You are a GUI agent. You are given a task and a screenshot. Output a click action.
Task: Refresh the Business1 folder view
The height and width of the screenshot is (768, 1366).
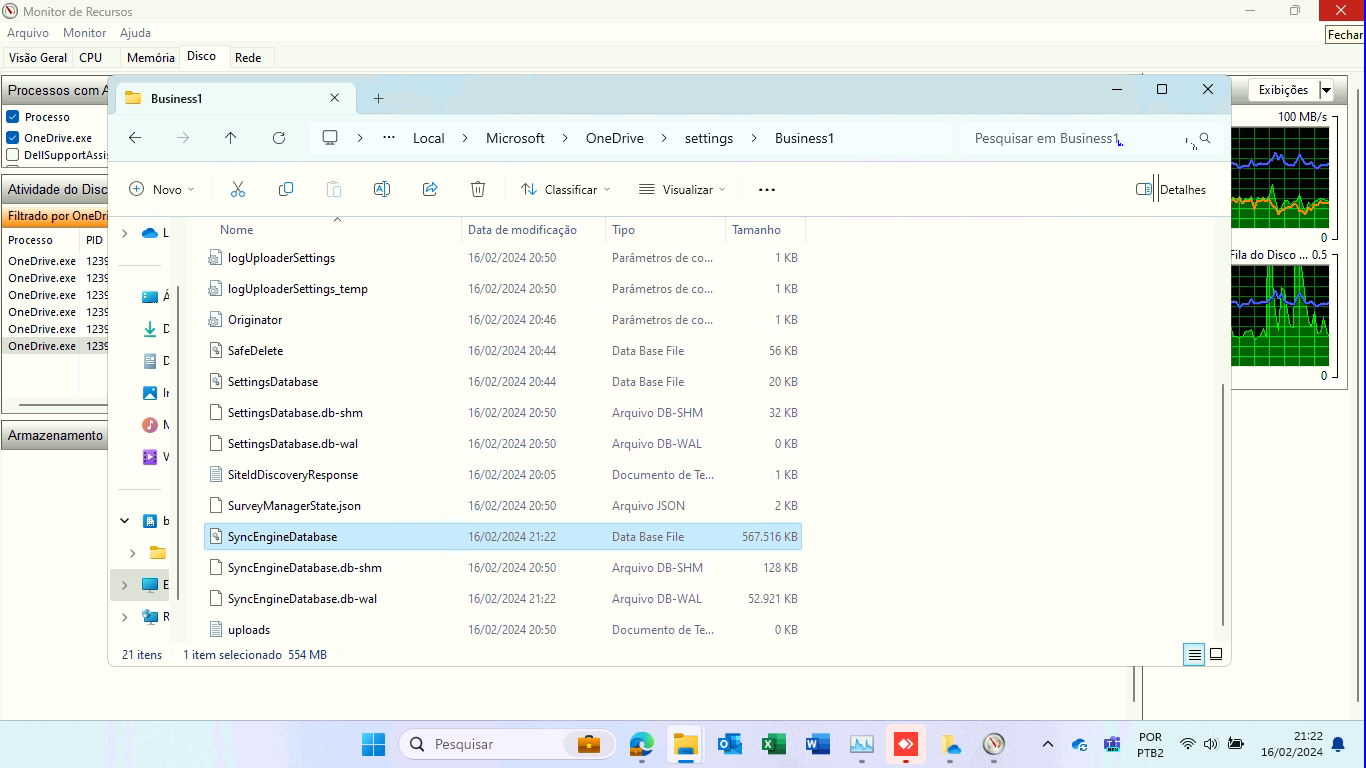click(x=279, y=138)
